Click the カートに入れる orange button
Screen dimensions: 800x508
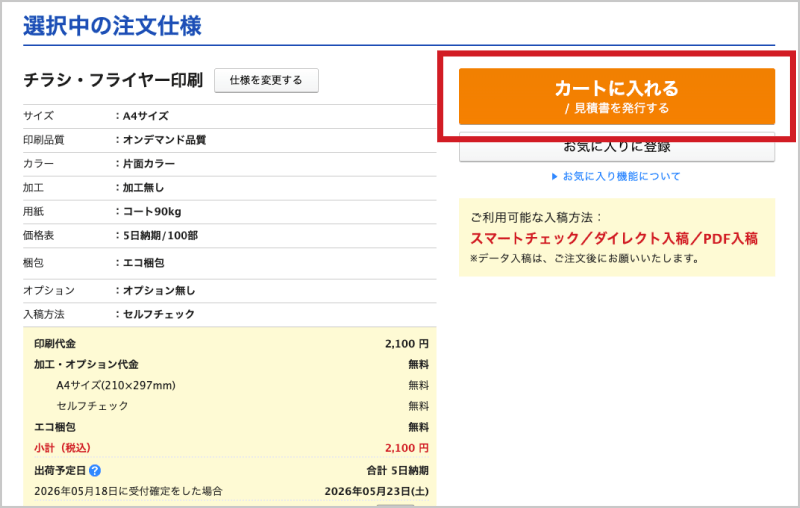tap(616, 96)
